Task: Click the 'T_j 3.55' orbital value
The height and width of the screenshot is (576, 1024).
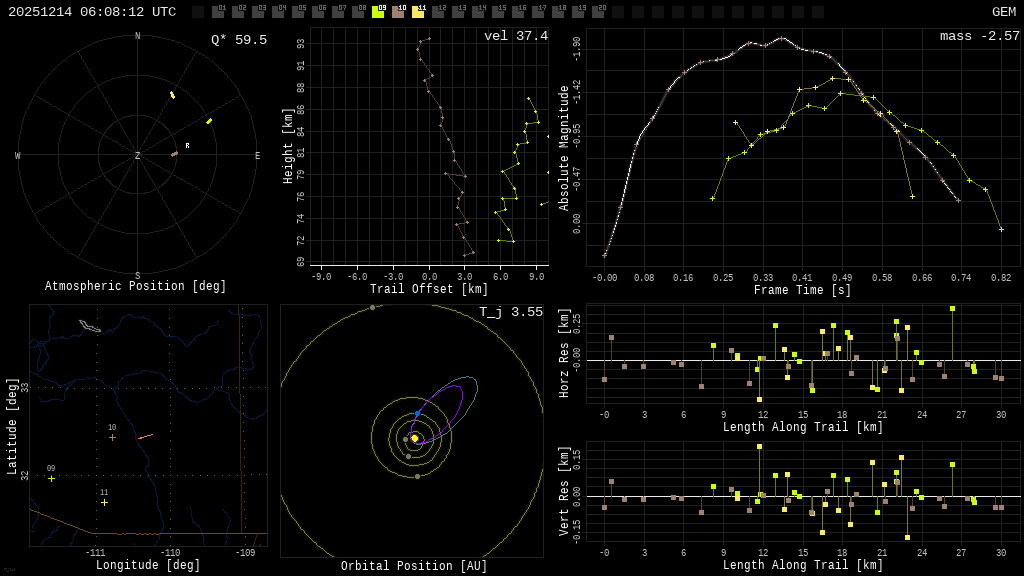Action: coord(510,312)
